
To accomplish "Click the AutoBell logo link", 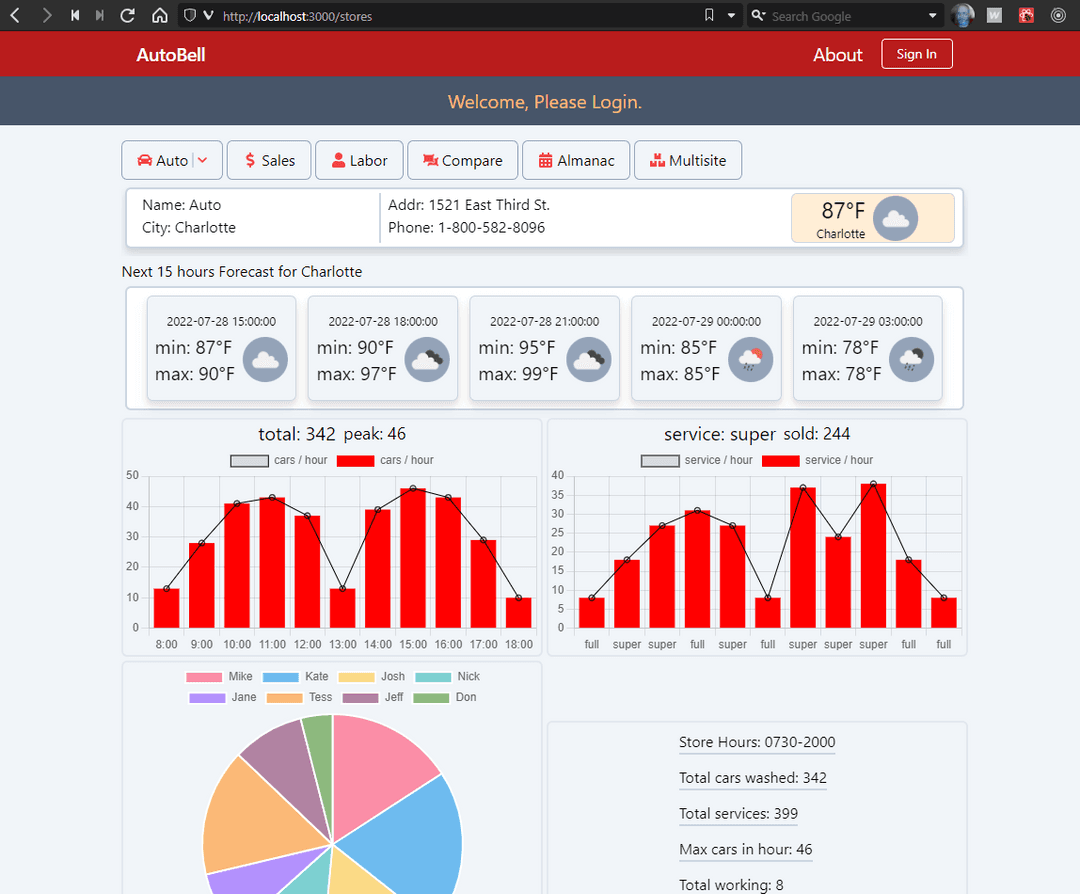I will coord(171,54).
